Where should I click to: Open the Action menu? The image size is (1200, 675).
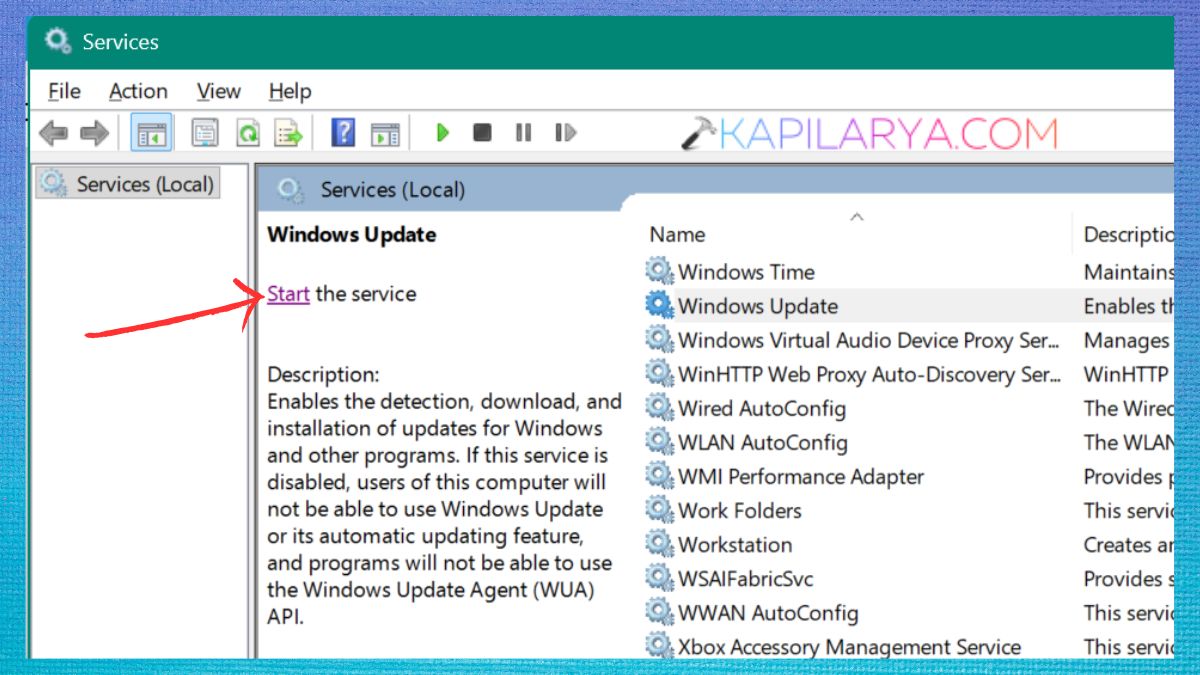click(x=138, y=91)
